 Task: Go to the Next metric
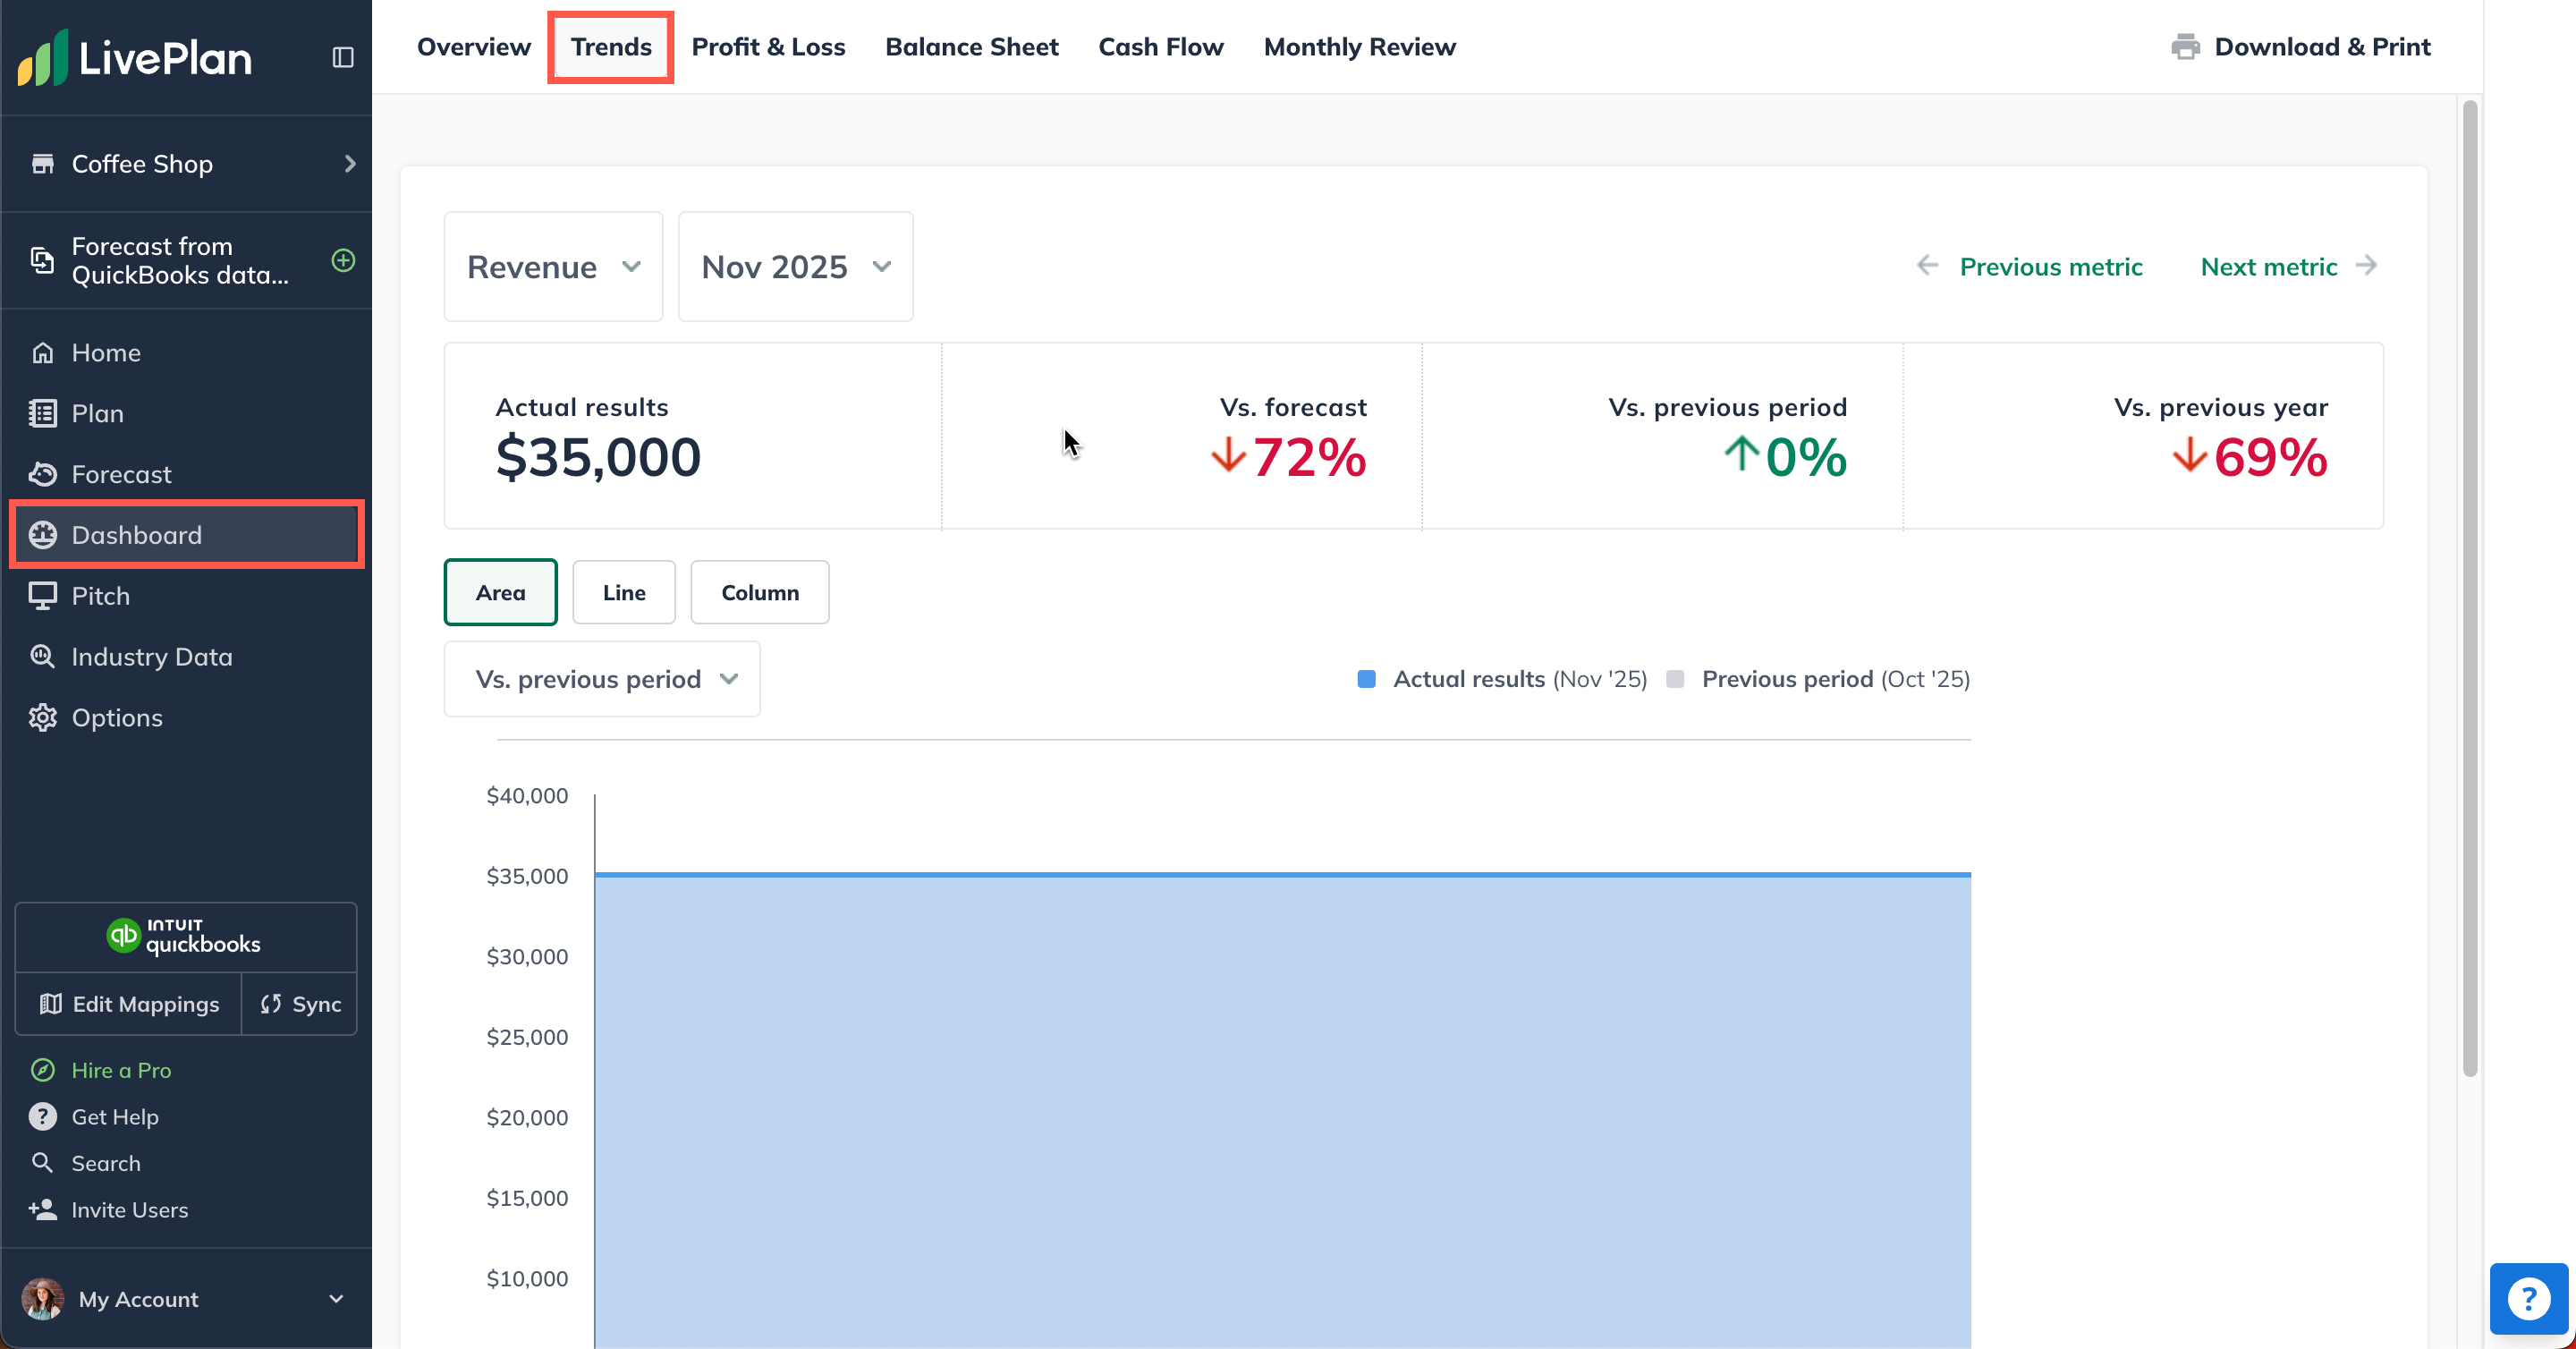point(2268,266)
